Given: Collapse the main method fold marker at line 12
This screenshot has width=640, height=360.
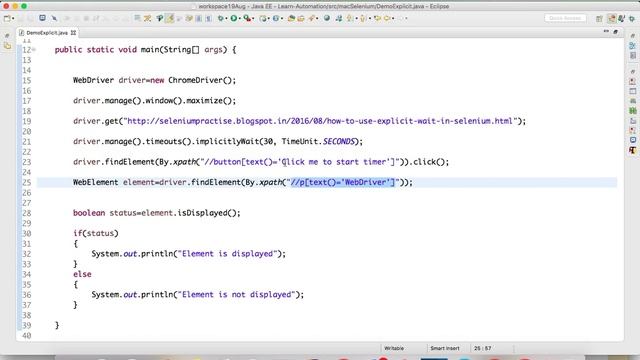Looking at the screenshot, I should (34, 50).
